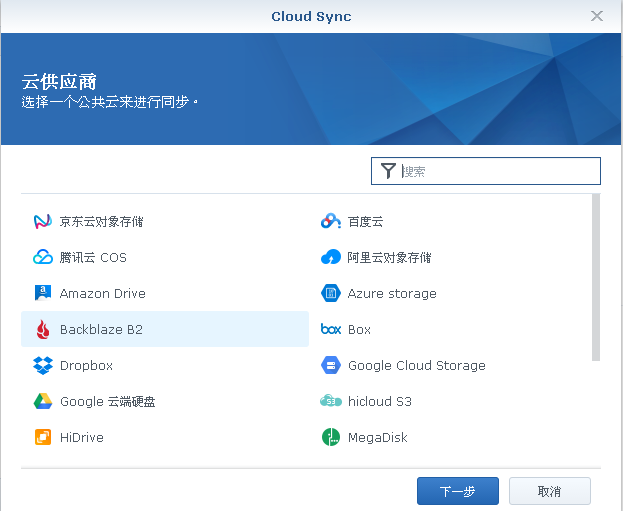Select 腾讯云 COS label
Image resolution: width=623 pixels, height=511 pixels.
93,257
